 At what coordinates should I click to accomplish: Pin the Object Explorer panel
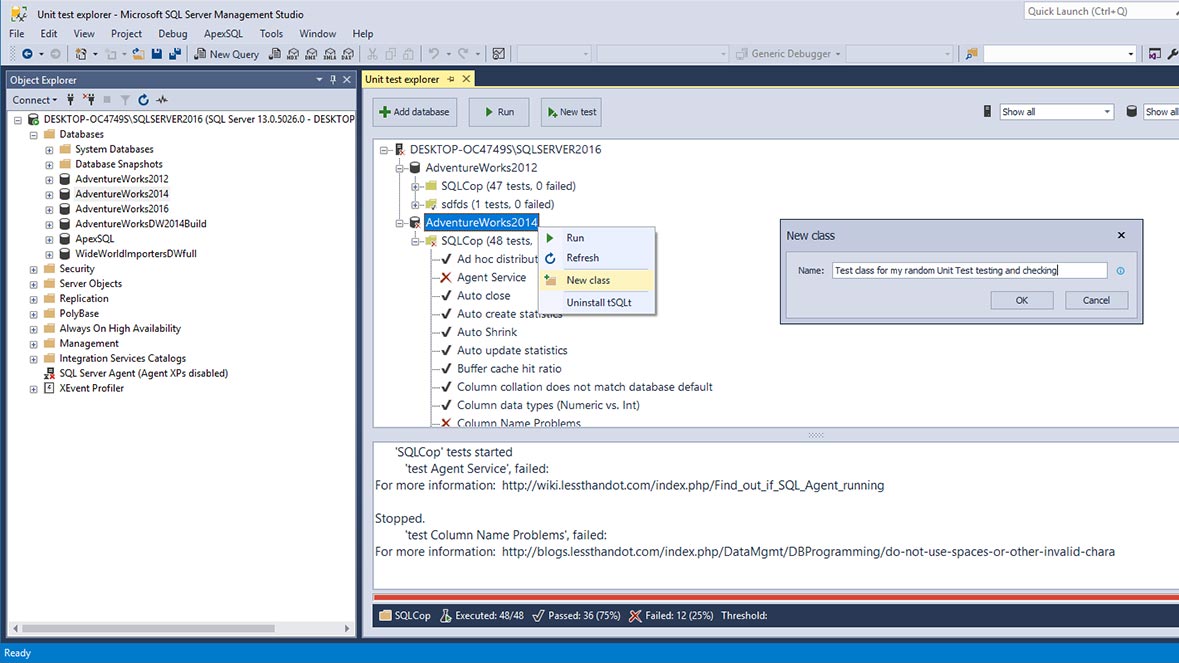(333, 80)
